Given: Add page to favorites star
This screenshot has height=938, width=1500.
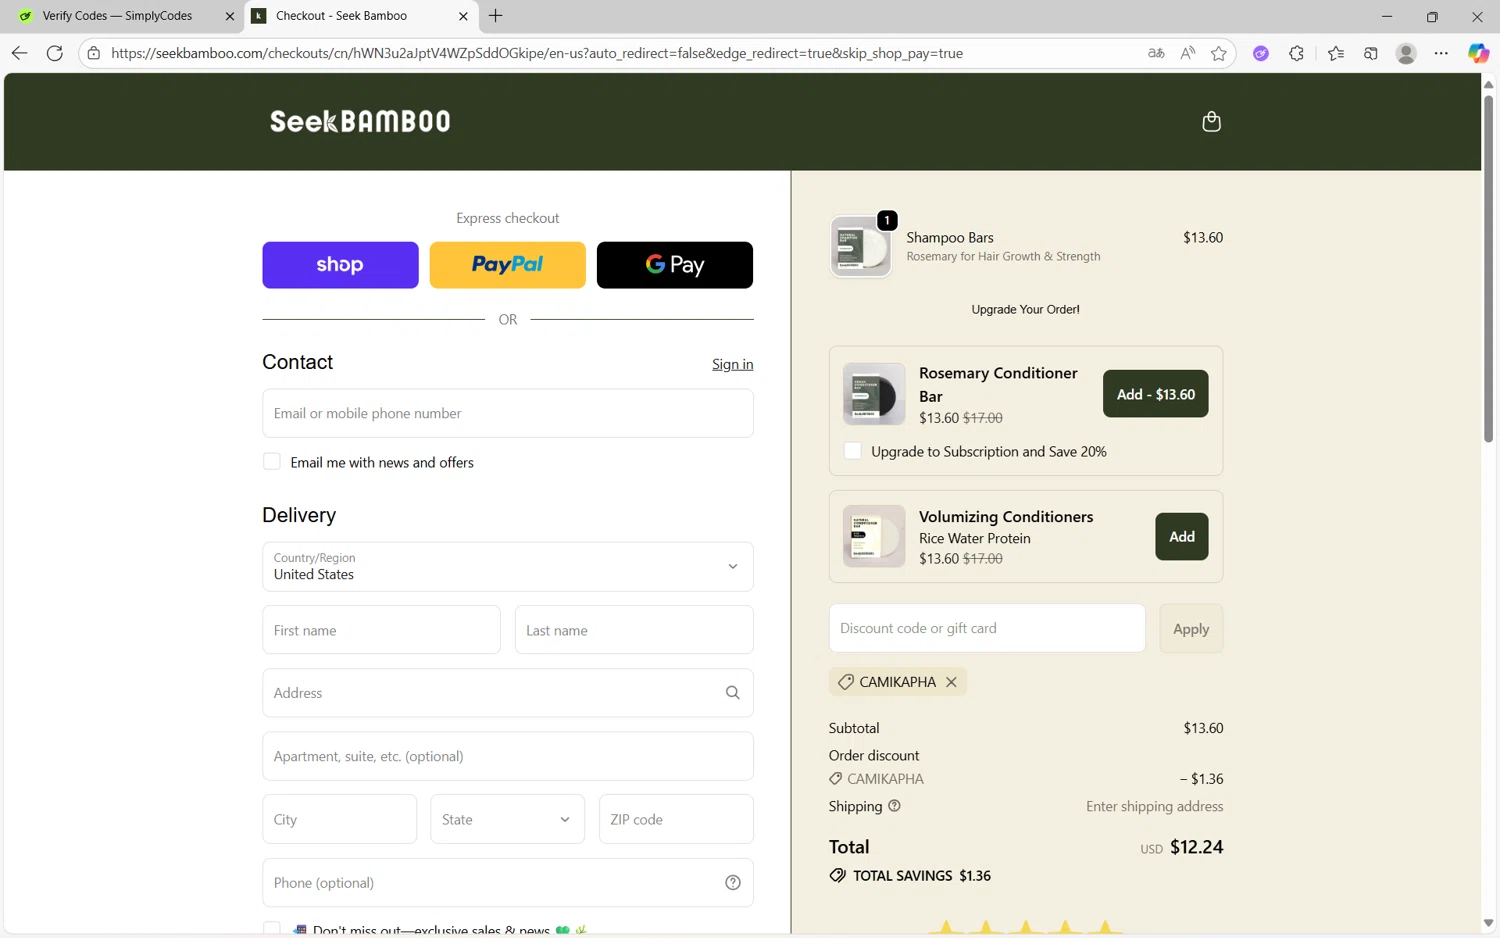Looking at the screenshot, I should [1218, 53].
